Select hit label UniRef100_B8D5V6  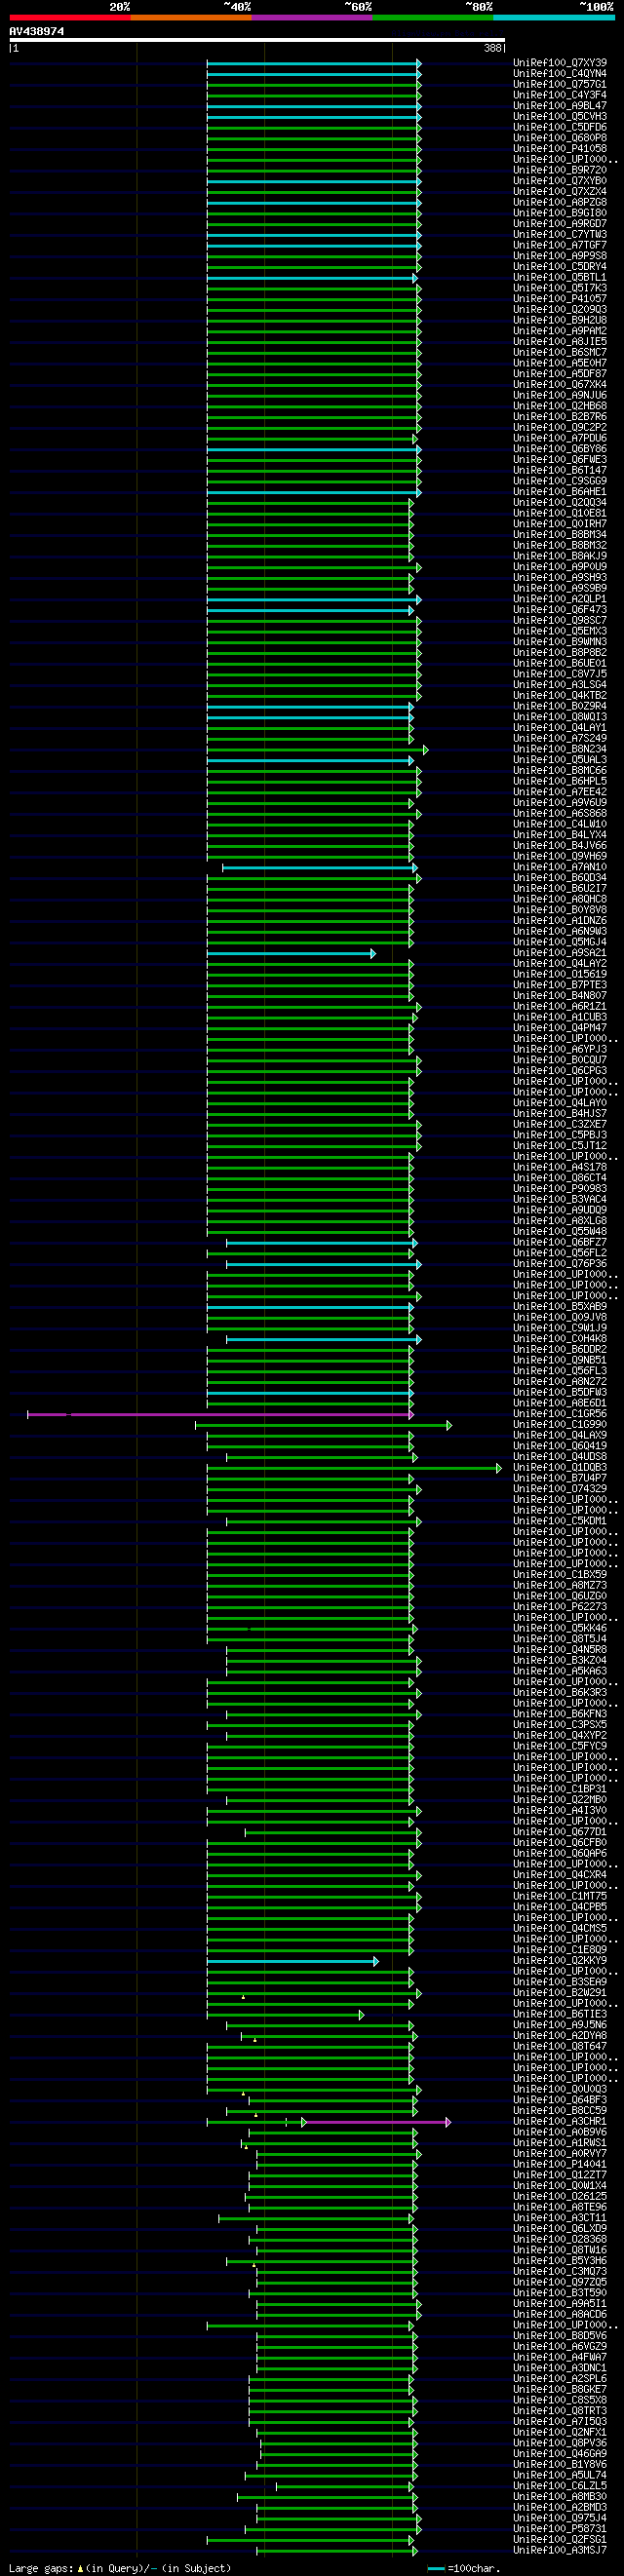560,2337
